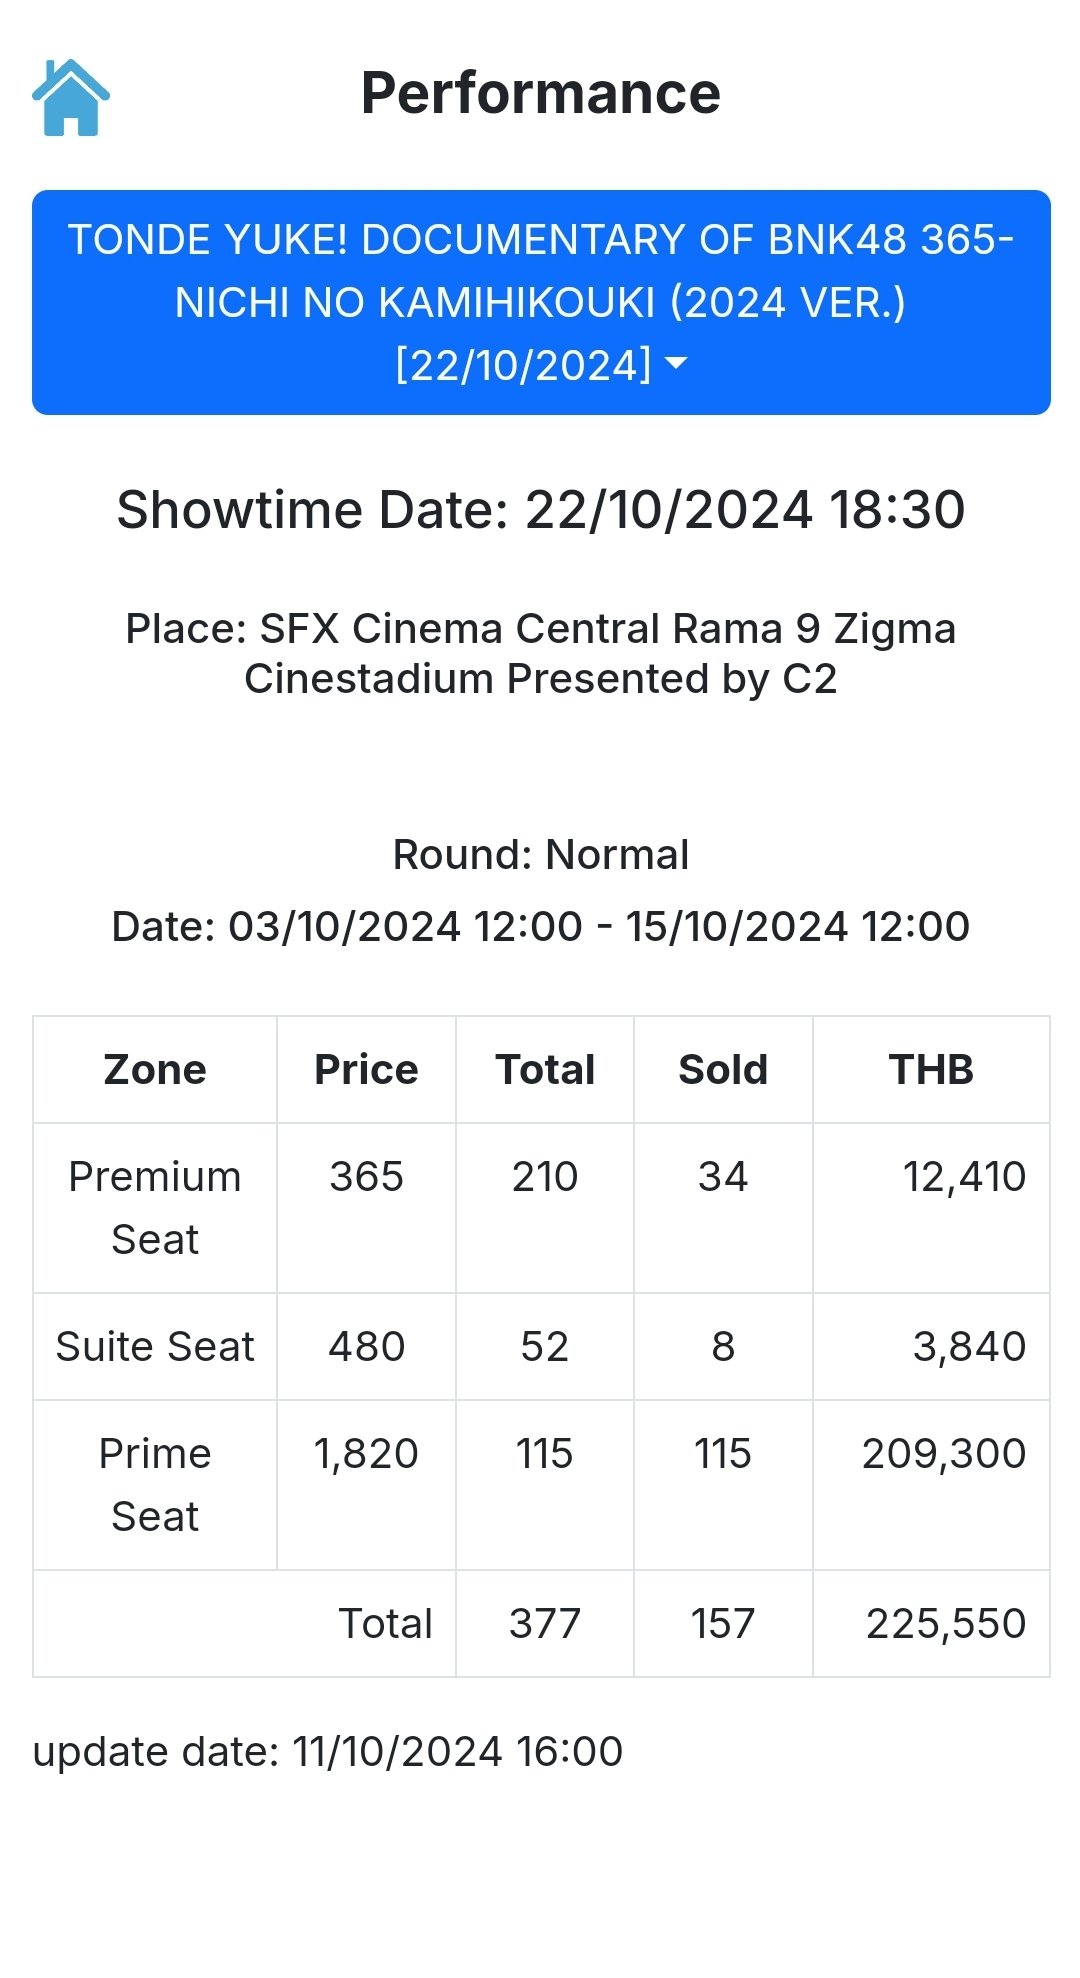Select the 1,820 price cell for Prime Seat
The height and width of the screenshot is (1978, 1080).
point(366,1485)
